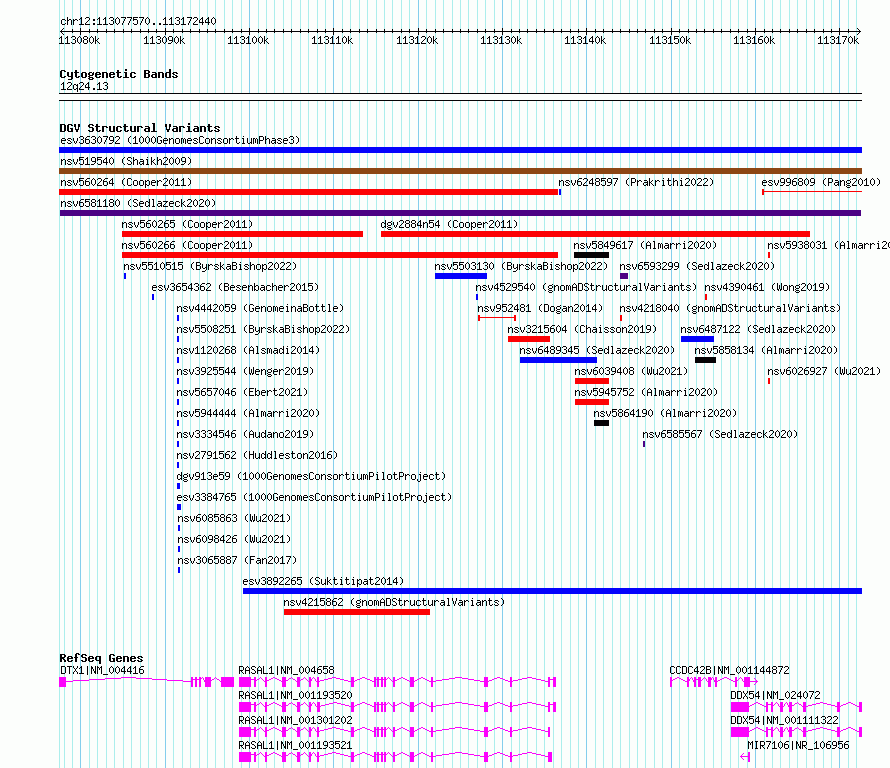The width and height of the screenshot is (890, 768).
Task: Select the nsv4390461 (Wong2019) label
Action: click(x=767, y=287)
